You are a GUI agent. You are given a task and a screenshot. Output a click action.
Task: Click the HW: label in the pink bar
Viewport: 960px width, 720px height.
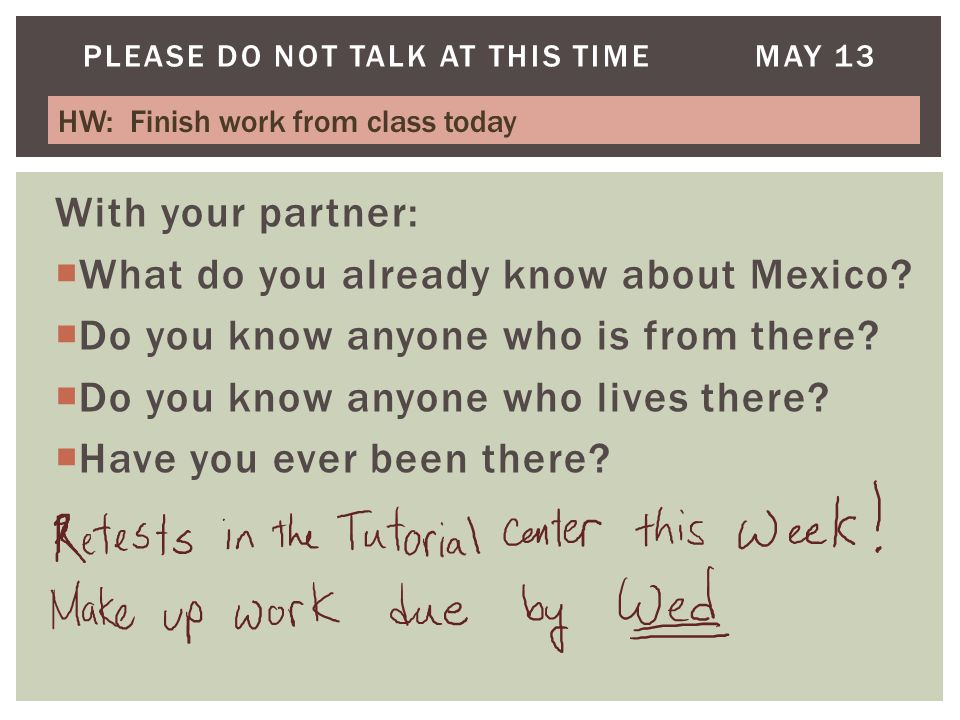[x=86, y=121]
